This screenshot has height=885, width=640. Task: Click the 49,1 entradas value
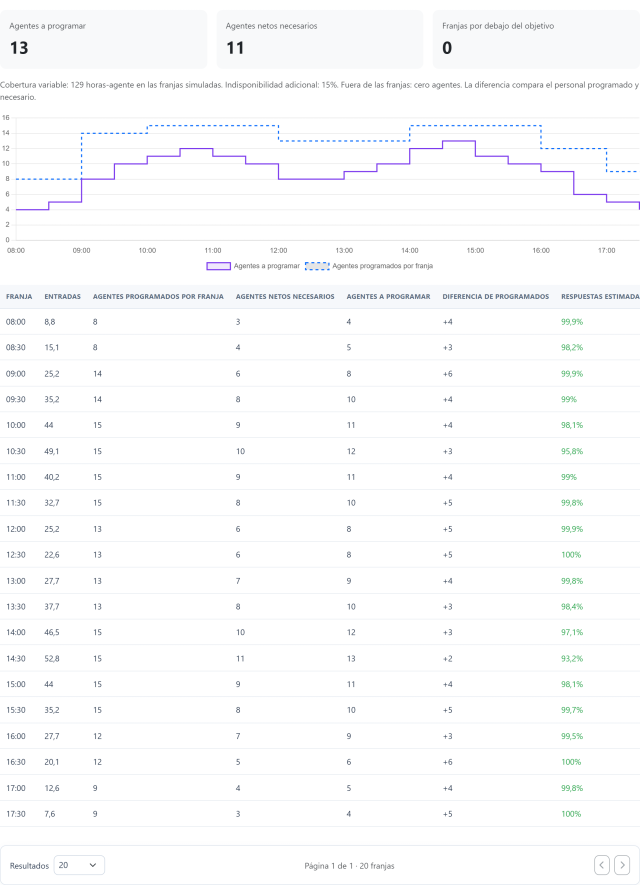52,451
